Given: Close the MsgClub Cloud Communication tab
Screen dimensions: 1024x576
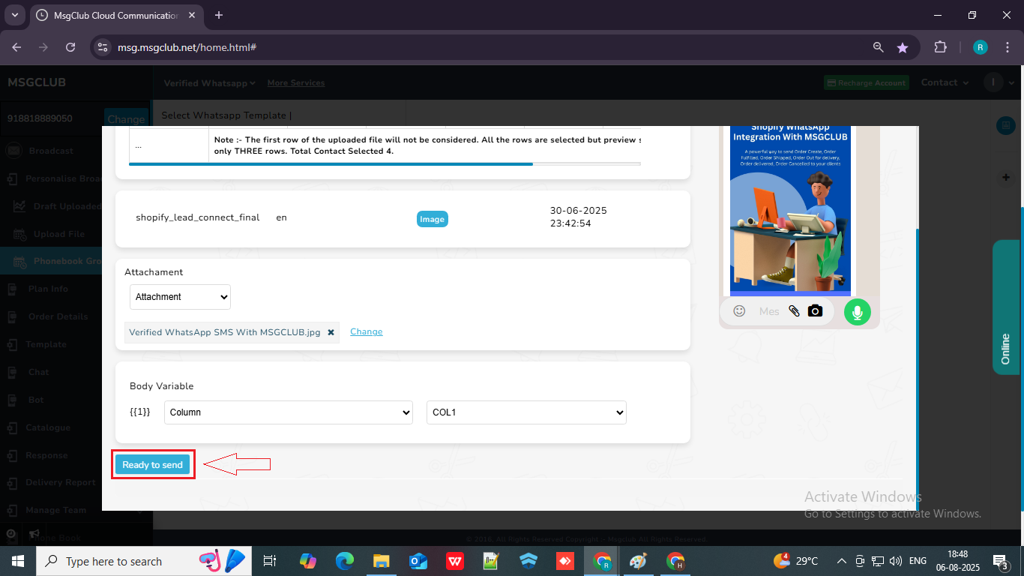Looking at the screenshot, I should 192,15.
